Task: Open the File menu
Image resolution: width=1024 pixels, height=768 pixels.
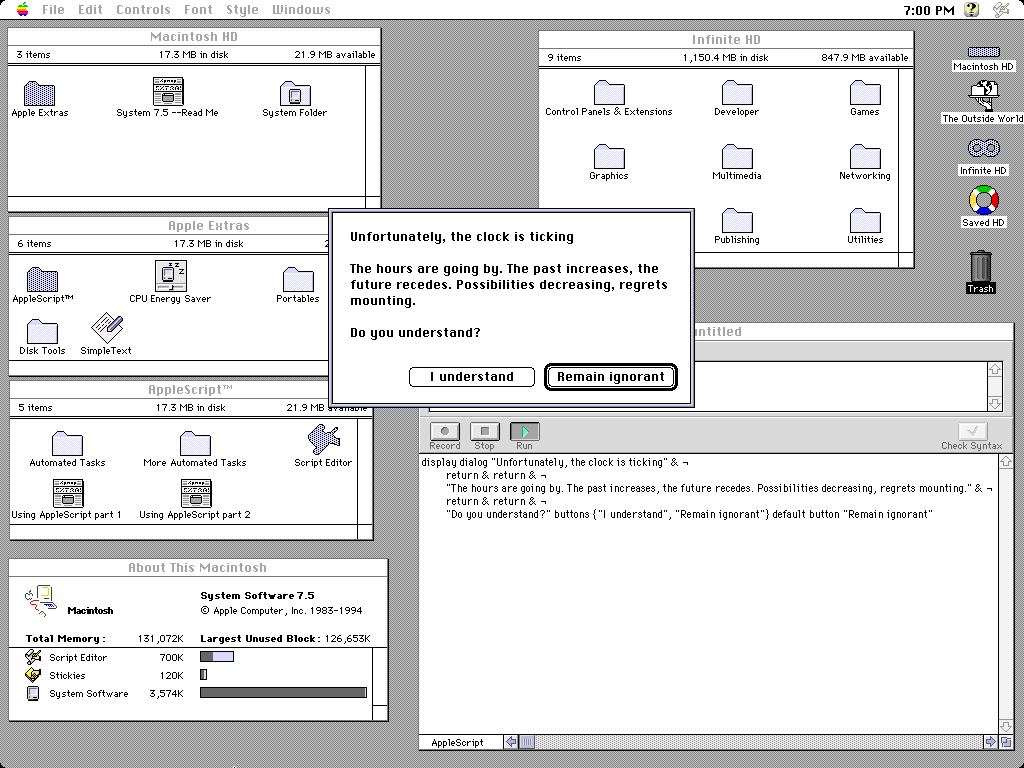Action: [53, 10]
